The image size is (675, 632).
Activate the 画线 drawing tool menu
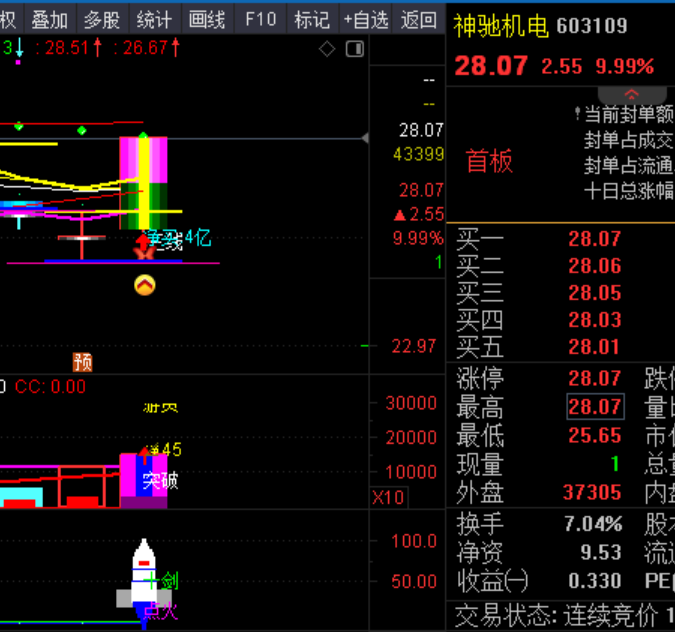[x=207, y=19]
